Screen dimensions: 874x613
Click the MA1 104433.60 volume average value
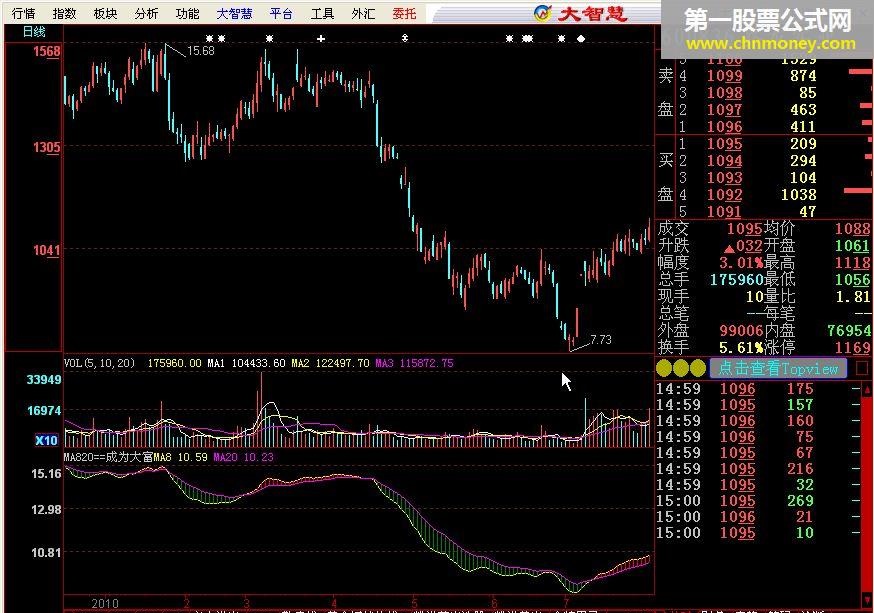246,363
